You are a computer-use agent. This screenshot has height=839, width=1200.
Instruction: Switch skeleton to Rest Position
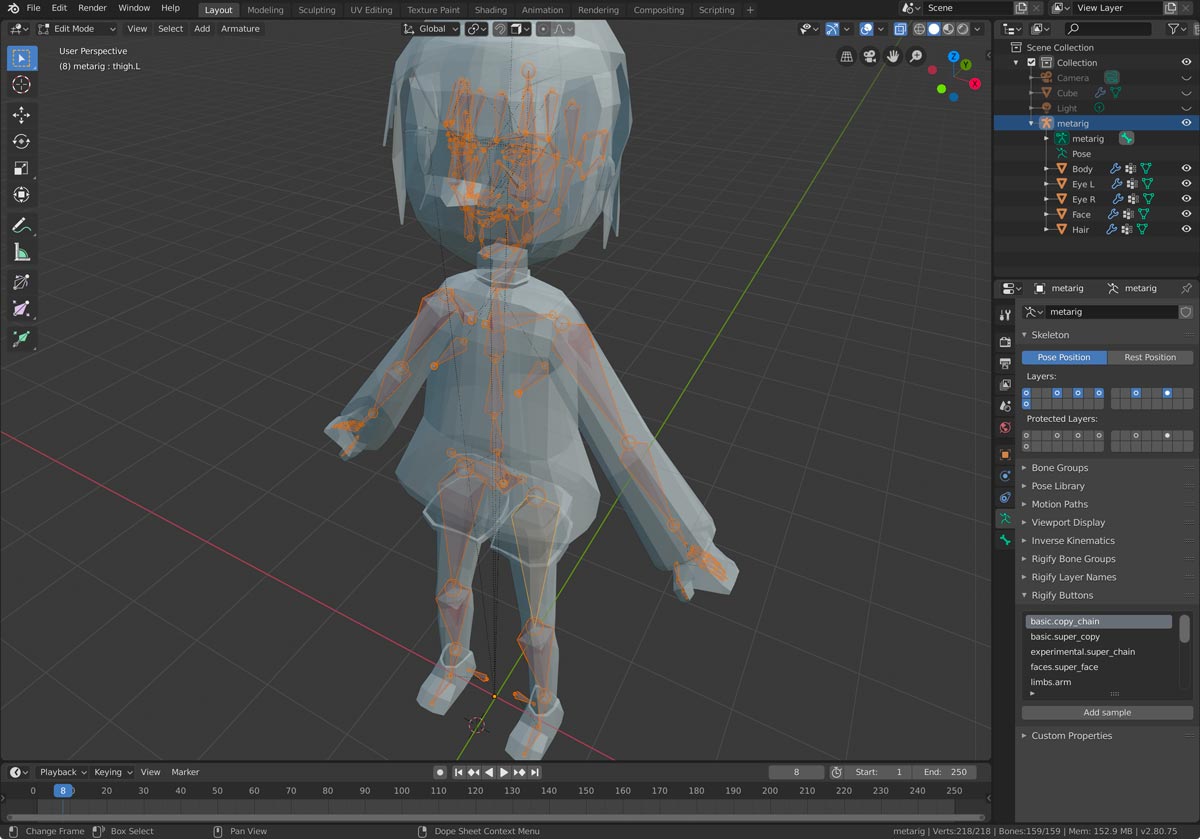tap(1149, 357)
